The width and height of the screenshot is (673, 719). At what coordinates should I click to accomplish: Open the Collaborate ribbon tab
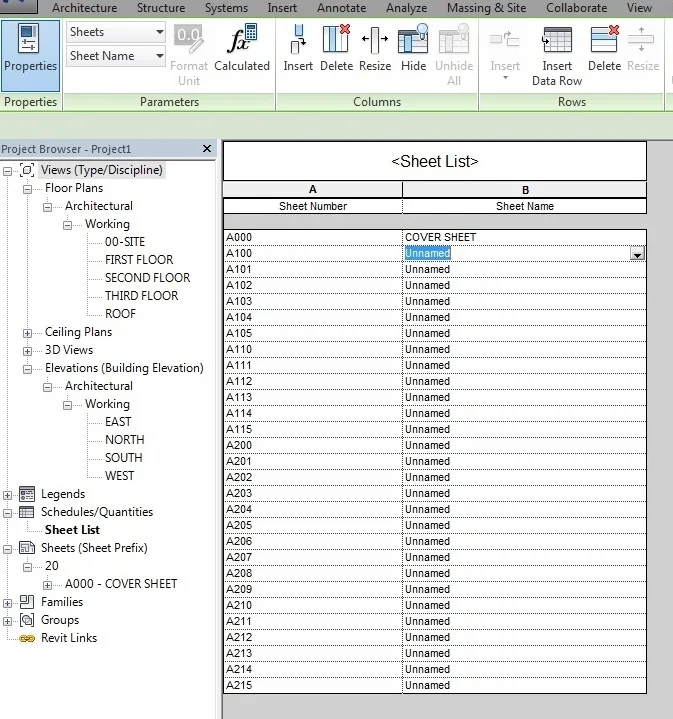(x=576, y=8)
